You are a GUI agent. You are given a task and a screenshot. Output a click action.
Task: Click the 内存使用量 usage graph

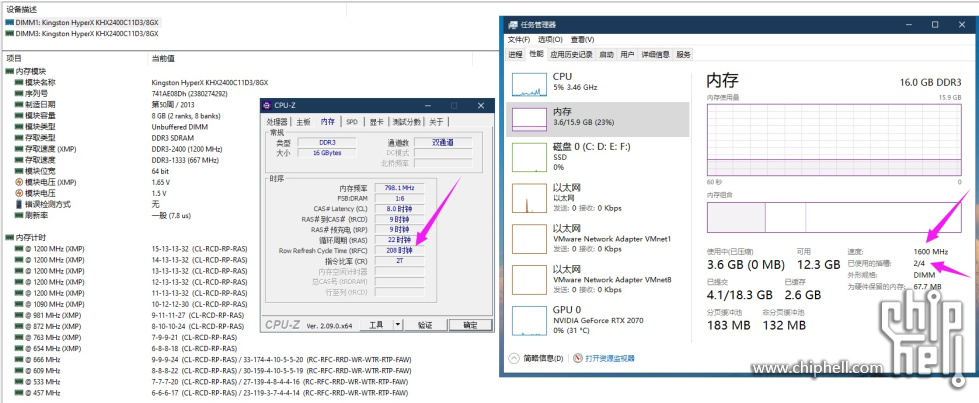(834, 140)
